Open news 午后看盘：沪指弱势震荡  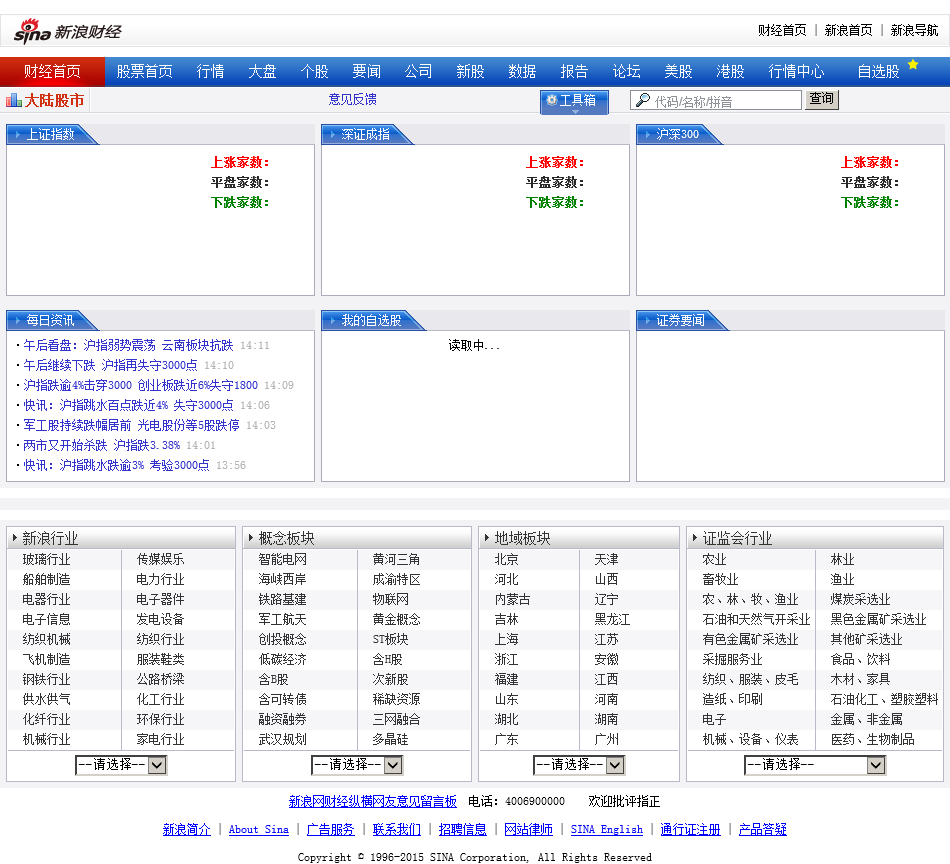pyautogui.click(x=128, y=345)
